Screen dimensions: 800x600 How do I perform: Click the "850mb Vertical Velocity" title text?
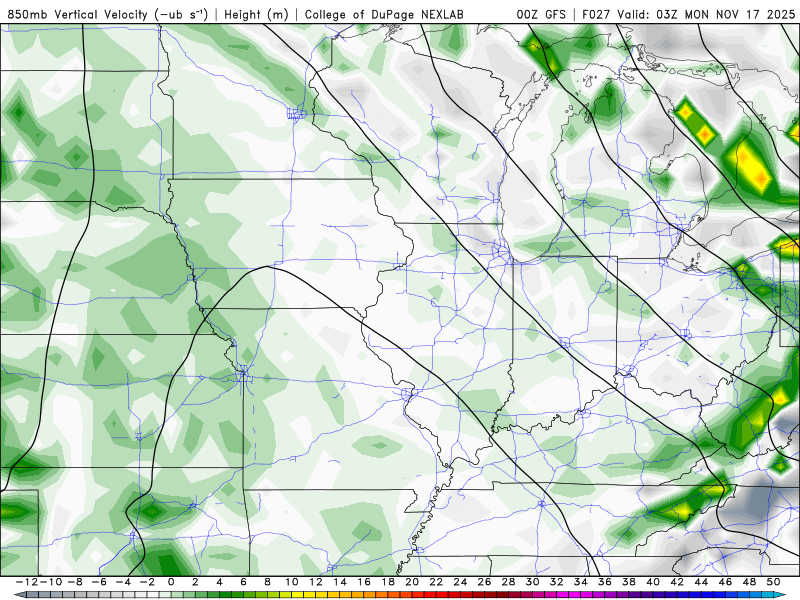tap(78, 14)
